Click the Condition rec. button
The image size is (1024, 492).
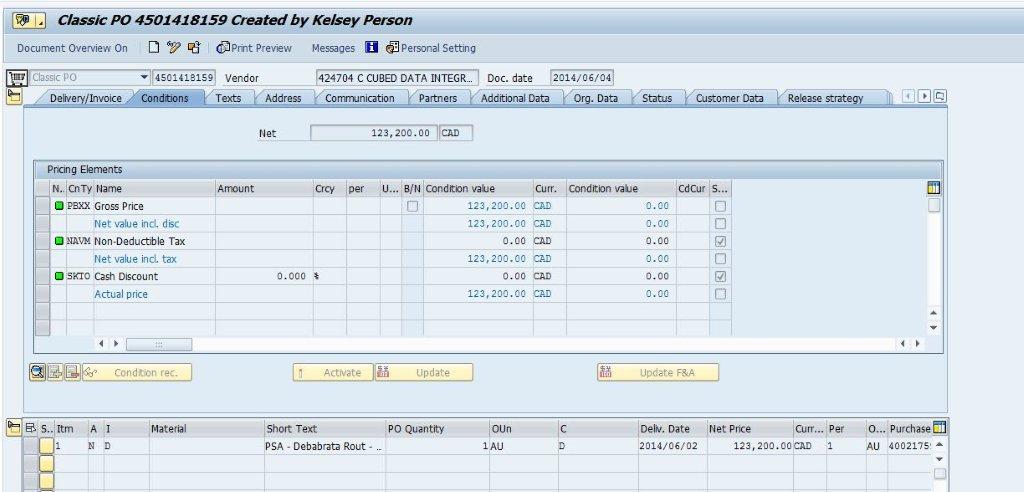click(x=137, y=372)
